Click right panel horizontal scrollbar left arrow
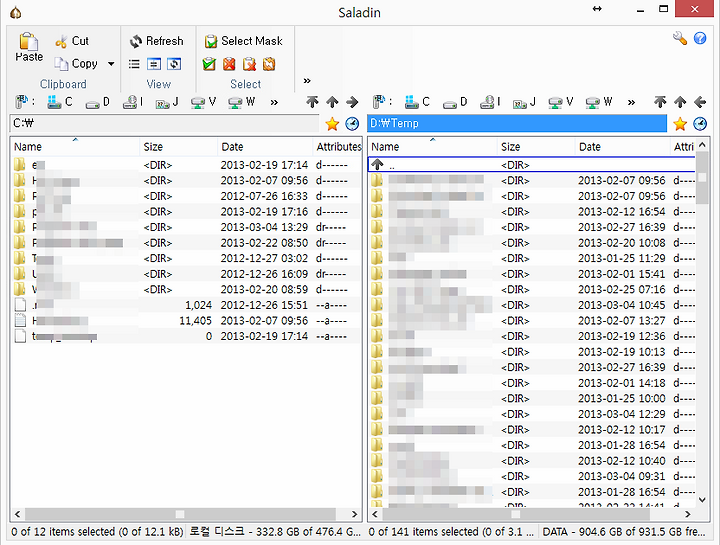The width and height of the screenshot is (720, 545). click(x=375, y=514)
